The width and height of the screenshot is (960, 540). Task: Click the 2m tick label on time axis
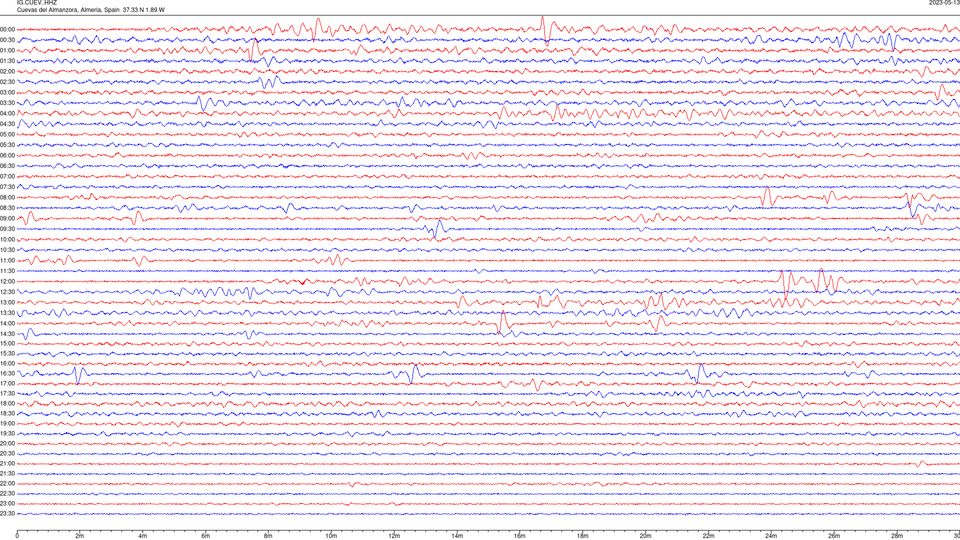point(80,536)
